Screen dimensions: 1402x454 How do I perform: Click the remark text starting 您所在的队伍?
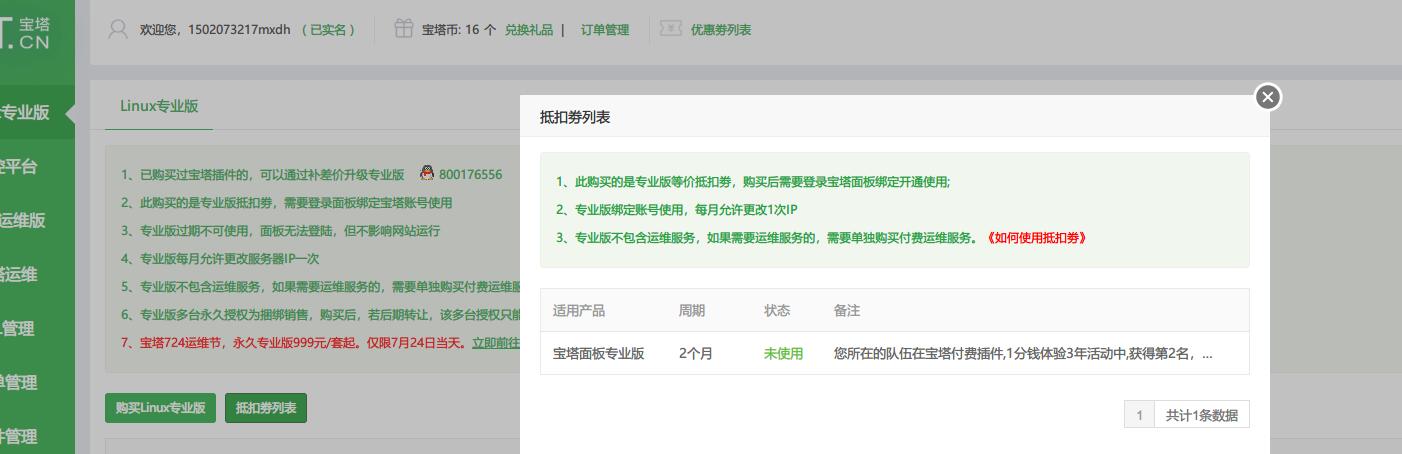click(1023, 354)
